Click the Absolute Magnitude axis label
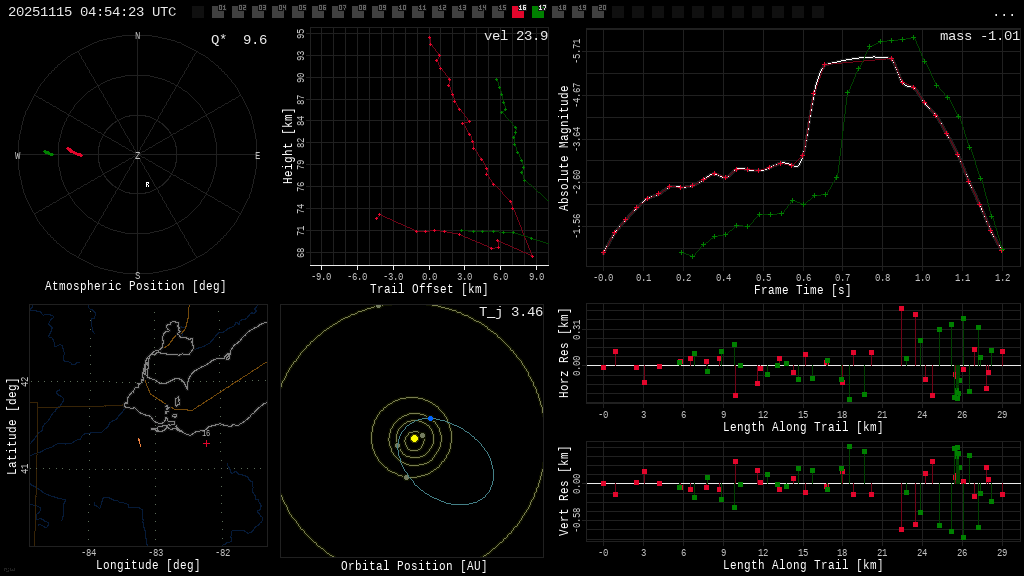The width and height of the screenshot is (1024, 576). coord(564,148)
